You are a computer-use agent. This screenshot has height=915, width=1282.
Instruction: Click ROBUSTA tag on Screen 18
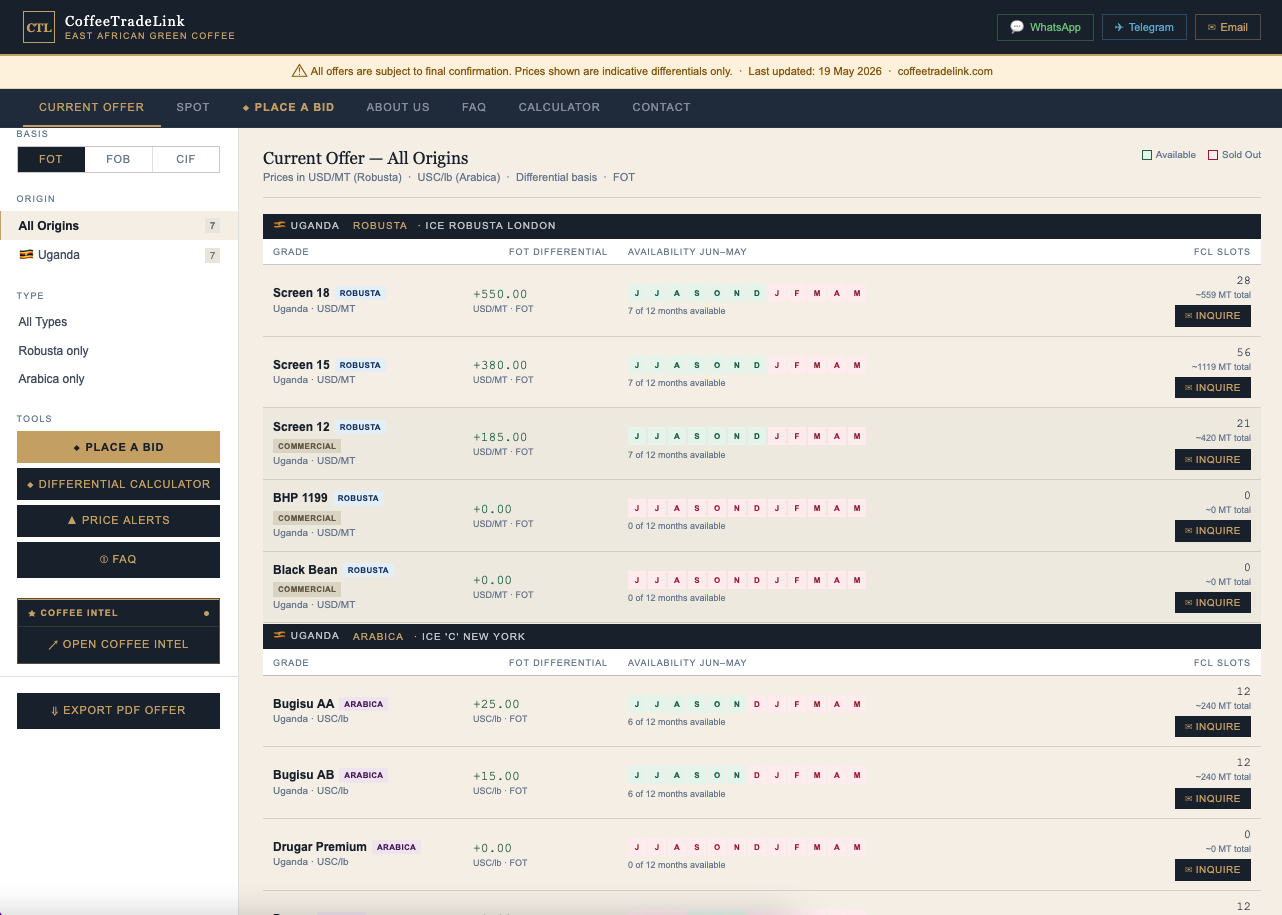(x=360, y=294)
